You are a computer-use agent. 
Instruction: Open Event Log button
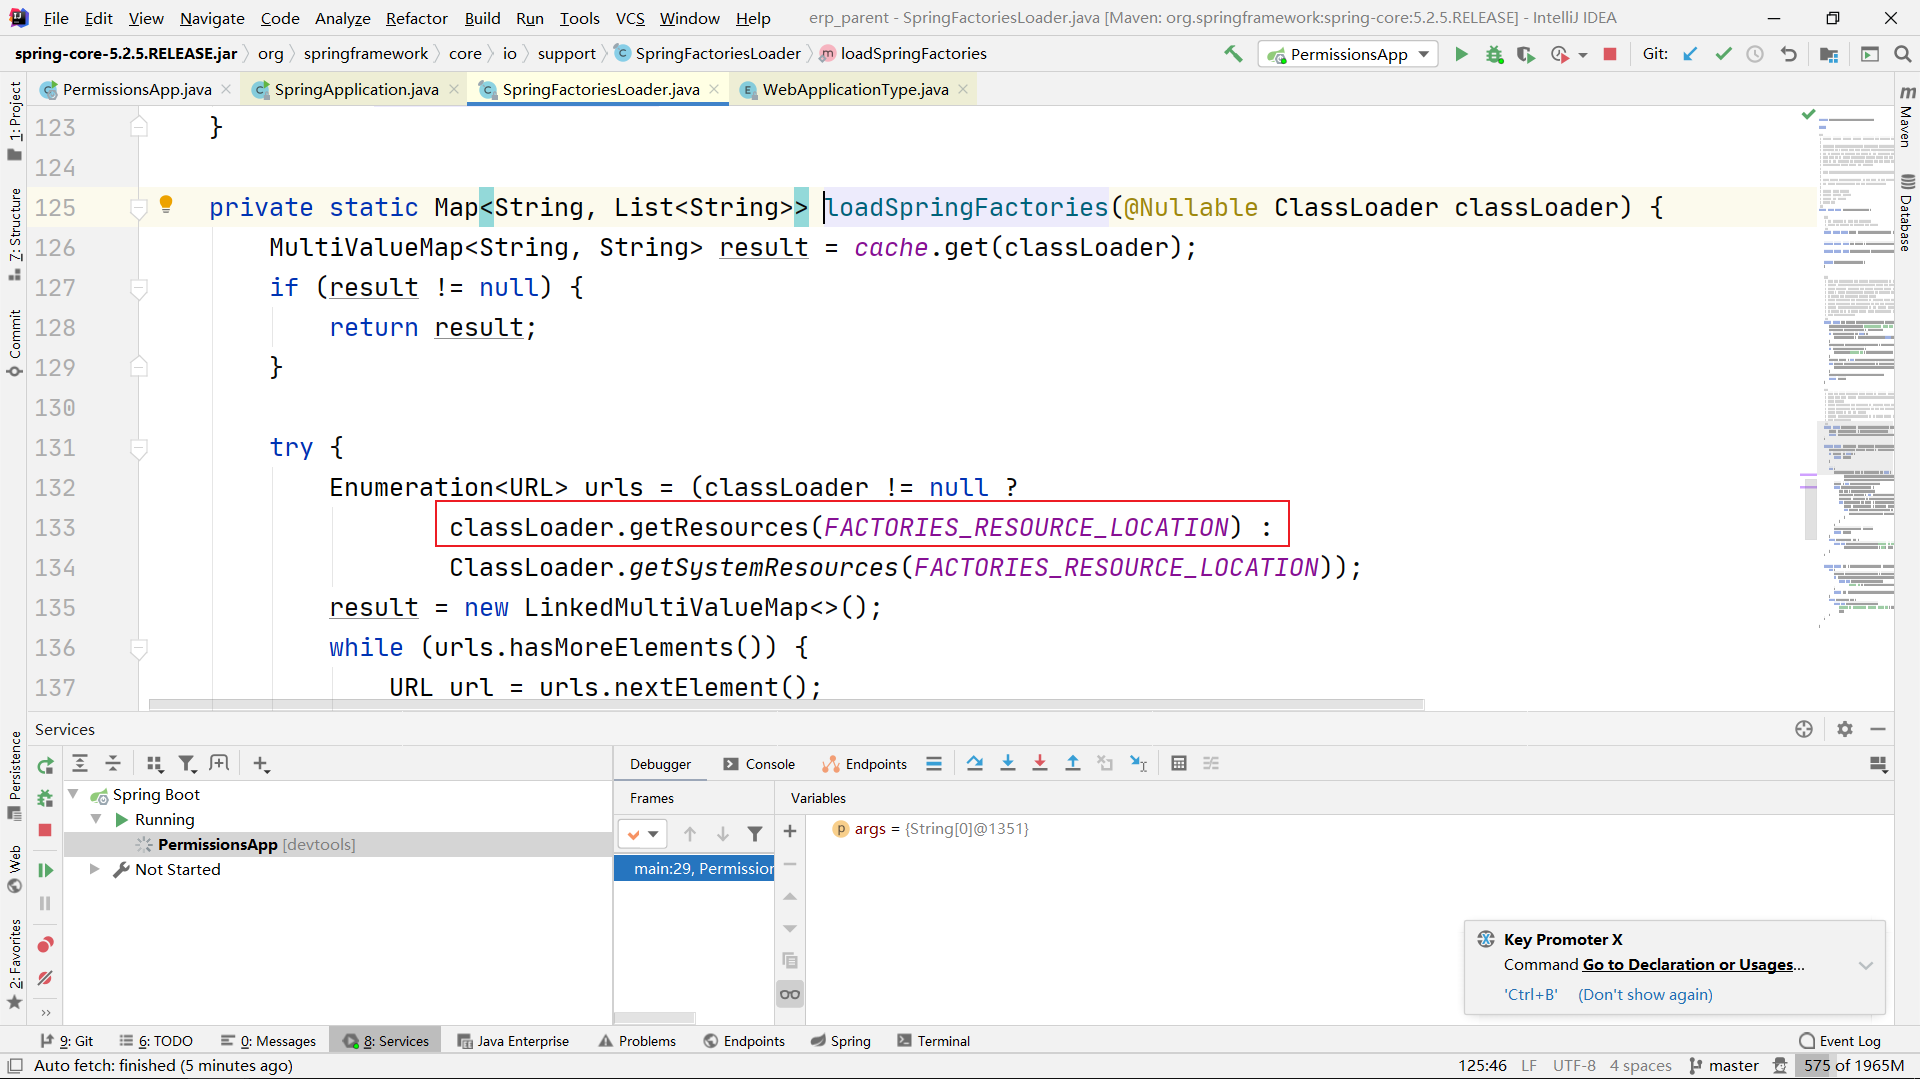[1840, 1041]
